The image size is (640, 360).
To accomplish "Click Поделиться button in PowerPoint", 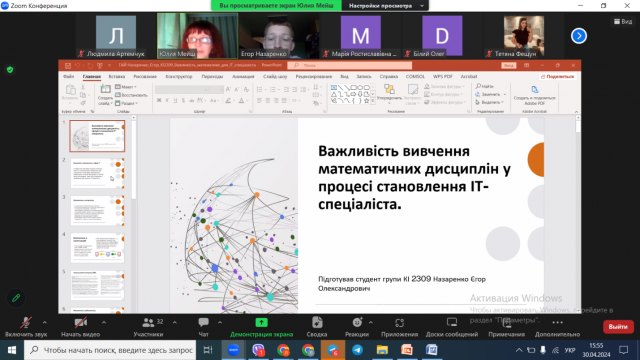I will point(558,76).
